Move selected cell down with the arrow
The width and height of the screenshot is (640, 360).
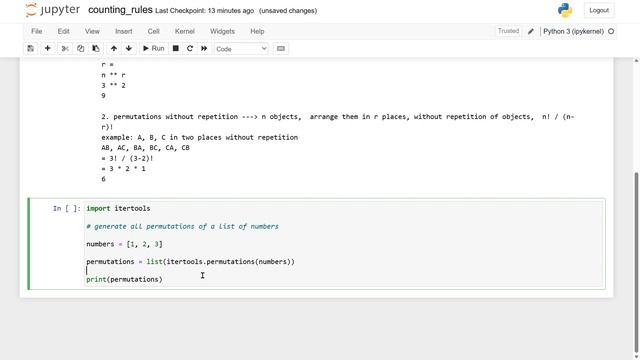129,49
